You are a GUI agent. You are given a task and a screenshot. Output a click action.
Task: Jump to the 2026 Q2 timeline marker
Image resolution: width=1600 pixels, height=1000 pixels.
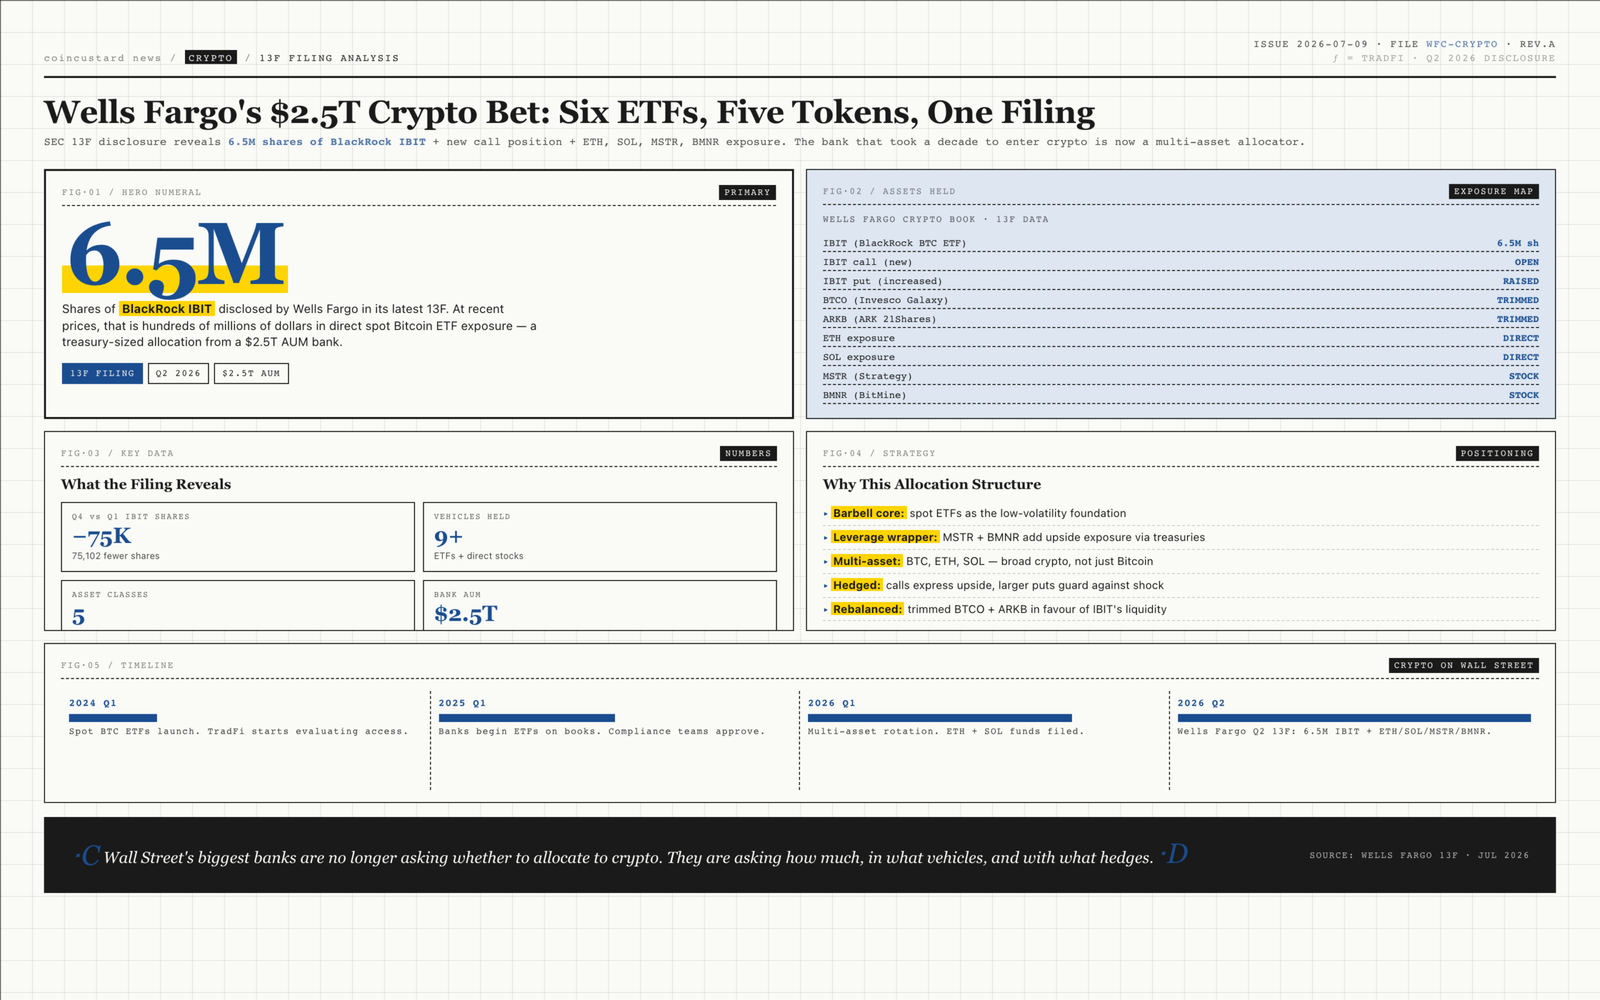coord(1201,703)
